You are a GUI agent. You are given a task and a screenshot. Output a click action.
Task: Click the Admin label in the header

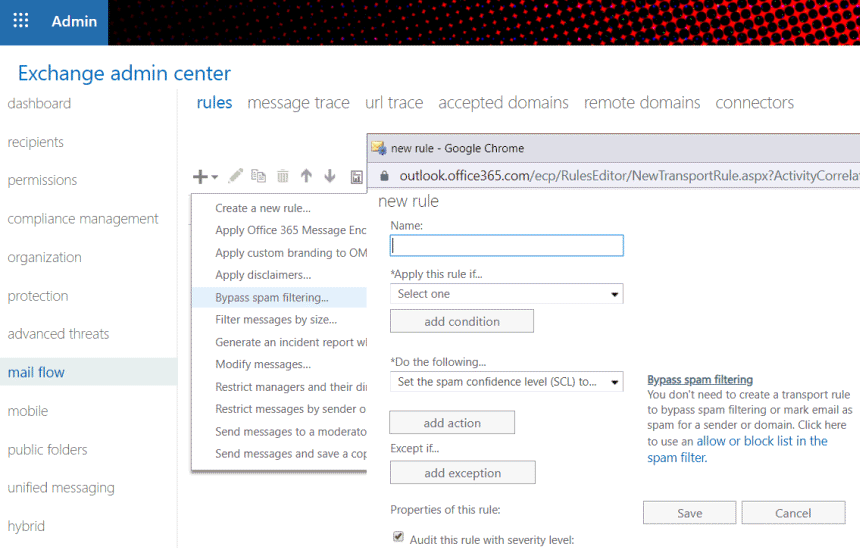coord(74,21)
